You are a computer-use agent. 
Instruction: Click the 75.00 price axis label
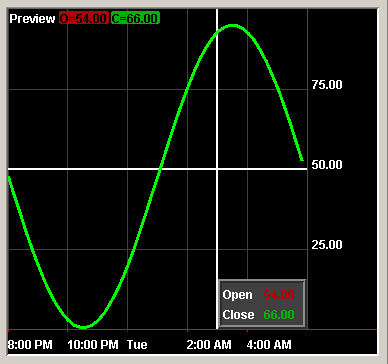tap(327, 85)
